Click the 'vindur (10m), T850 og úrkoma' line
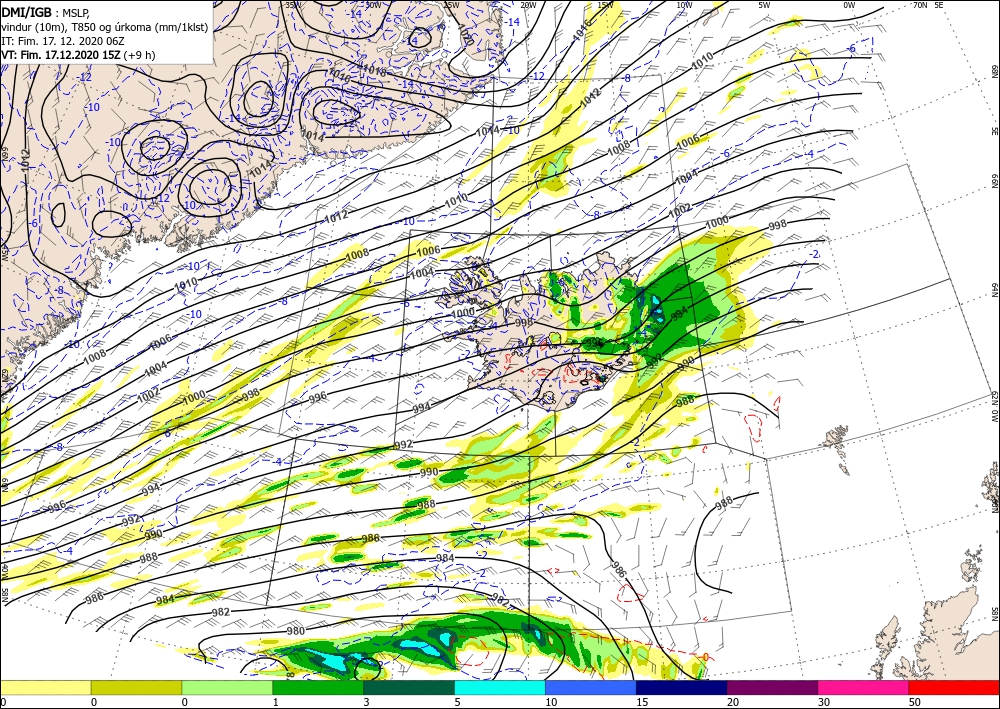This screenshot has height=709, width=1000. click(x=105, y=27)
